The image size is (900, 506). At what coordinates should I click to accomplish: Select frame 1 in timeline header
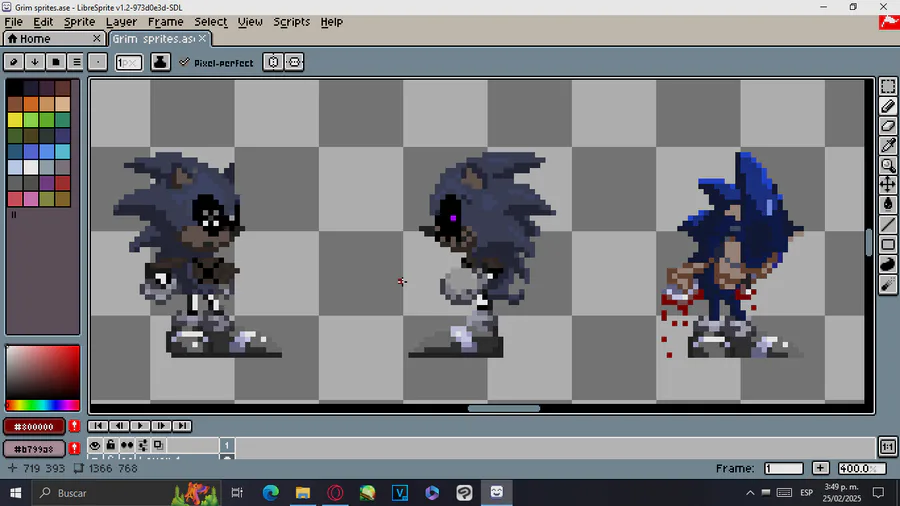227,445
